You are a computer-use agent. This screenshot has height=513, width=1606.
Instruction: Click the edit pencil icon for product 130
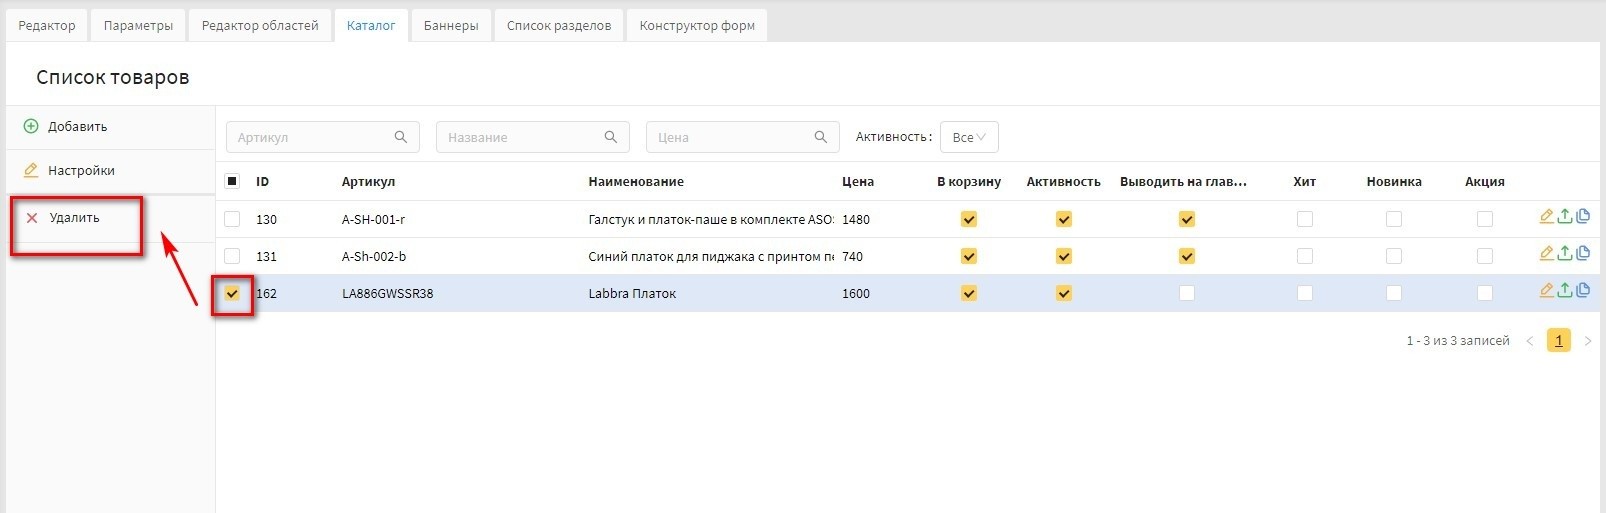coord(1546,217)
